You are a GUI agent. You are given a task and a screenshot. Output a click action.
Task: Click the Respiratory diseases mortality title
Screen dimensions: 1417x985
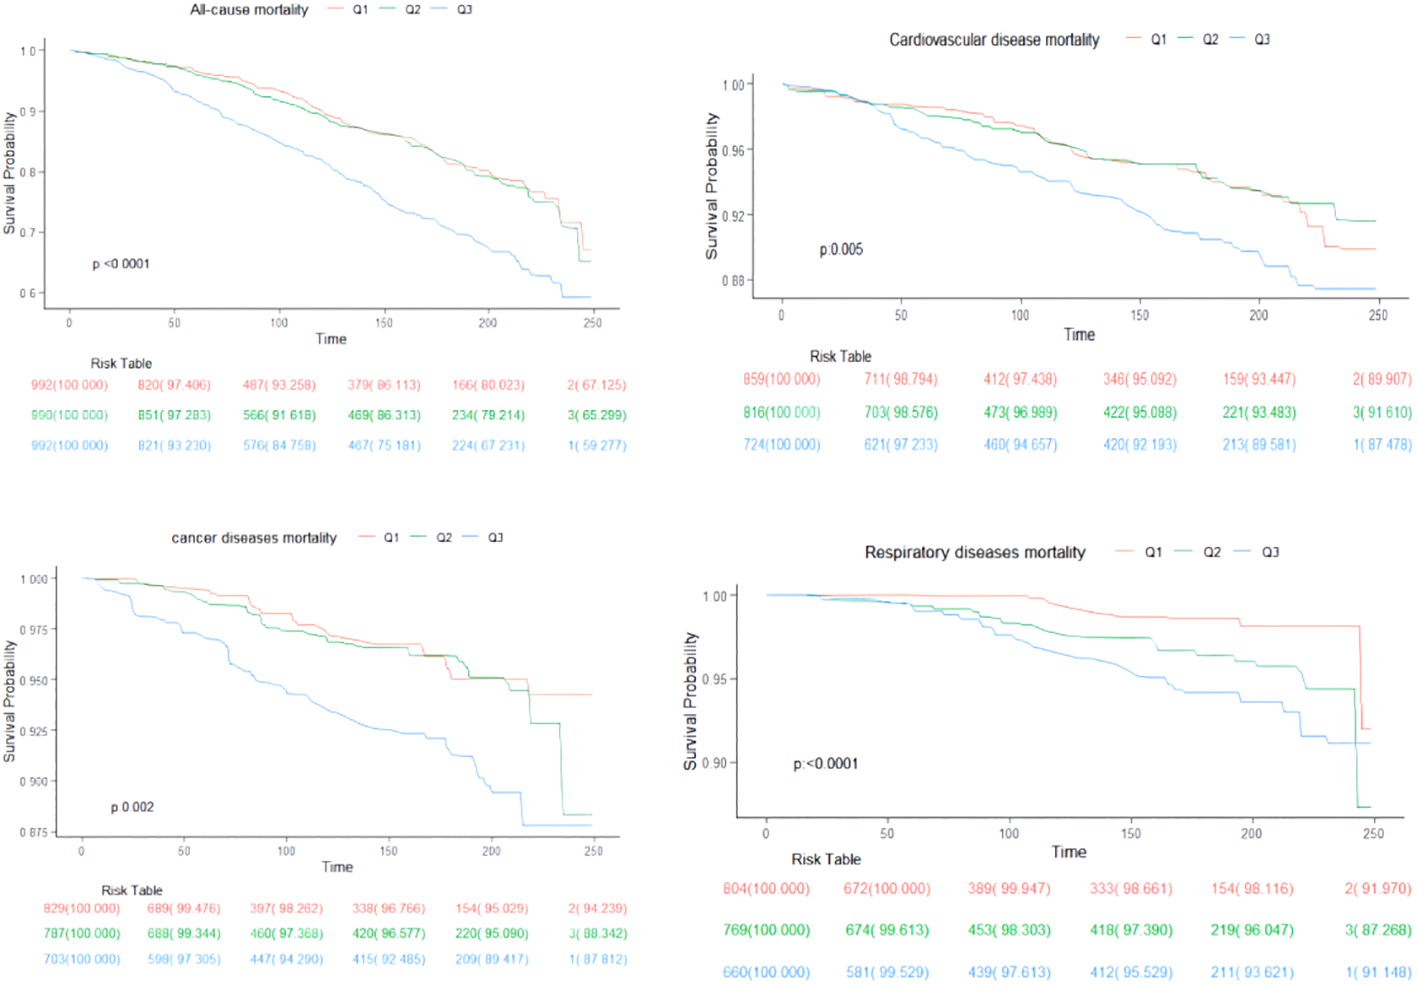pyautogui.click(x=974, y=552)
